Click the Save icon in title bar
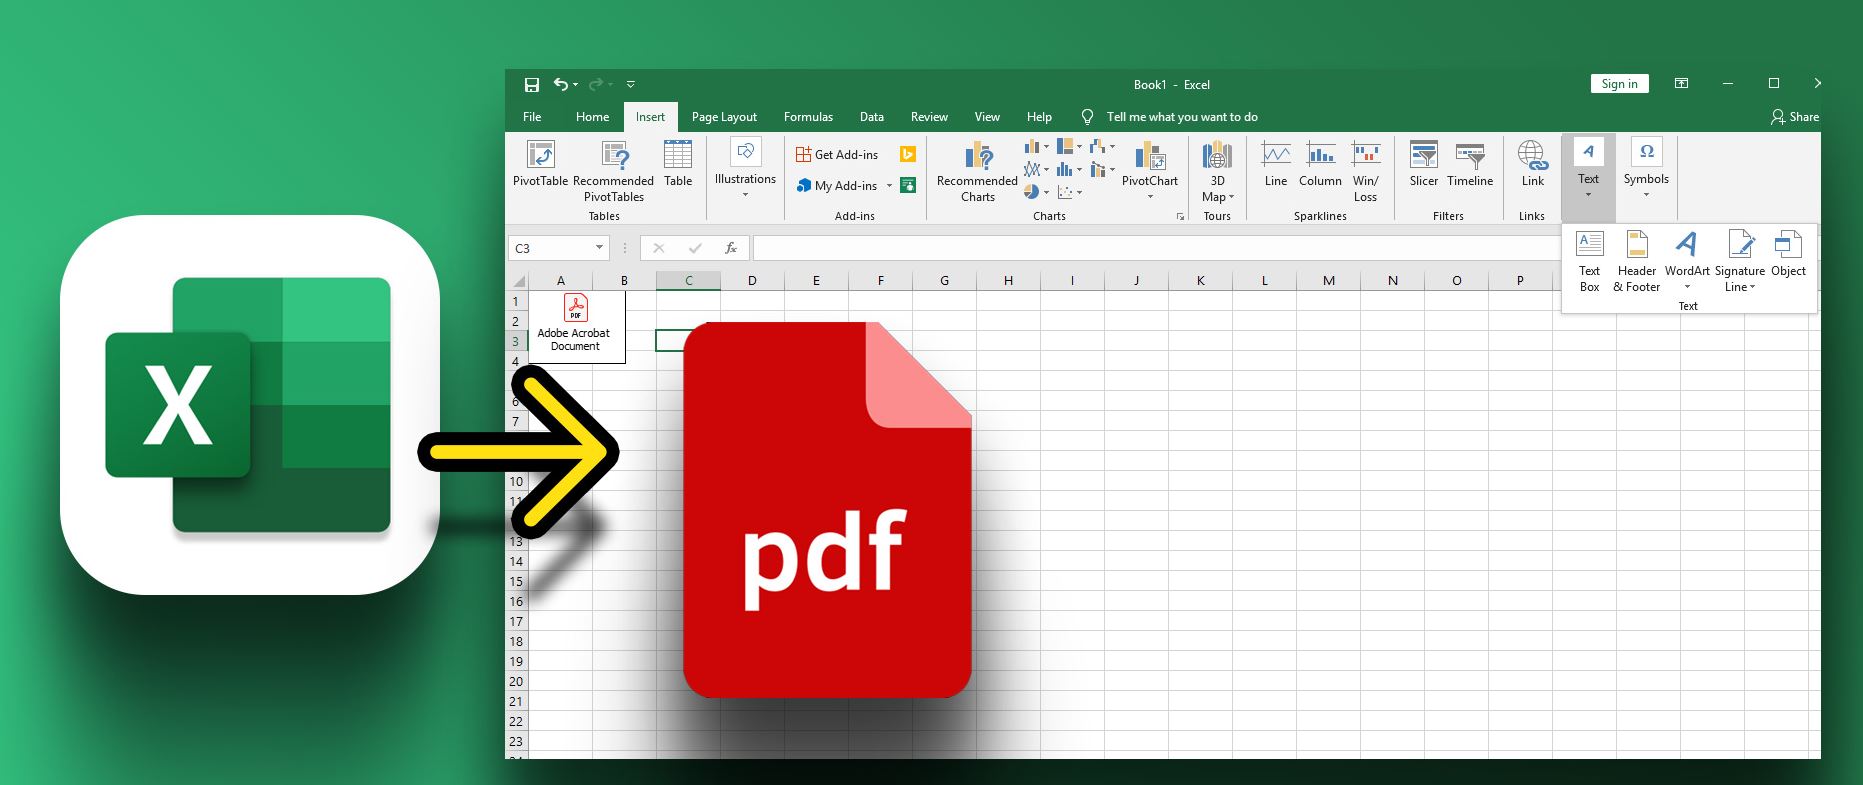 pyautogui.click(x=532, y=85)
